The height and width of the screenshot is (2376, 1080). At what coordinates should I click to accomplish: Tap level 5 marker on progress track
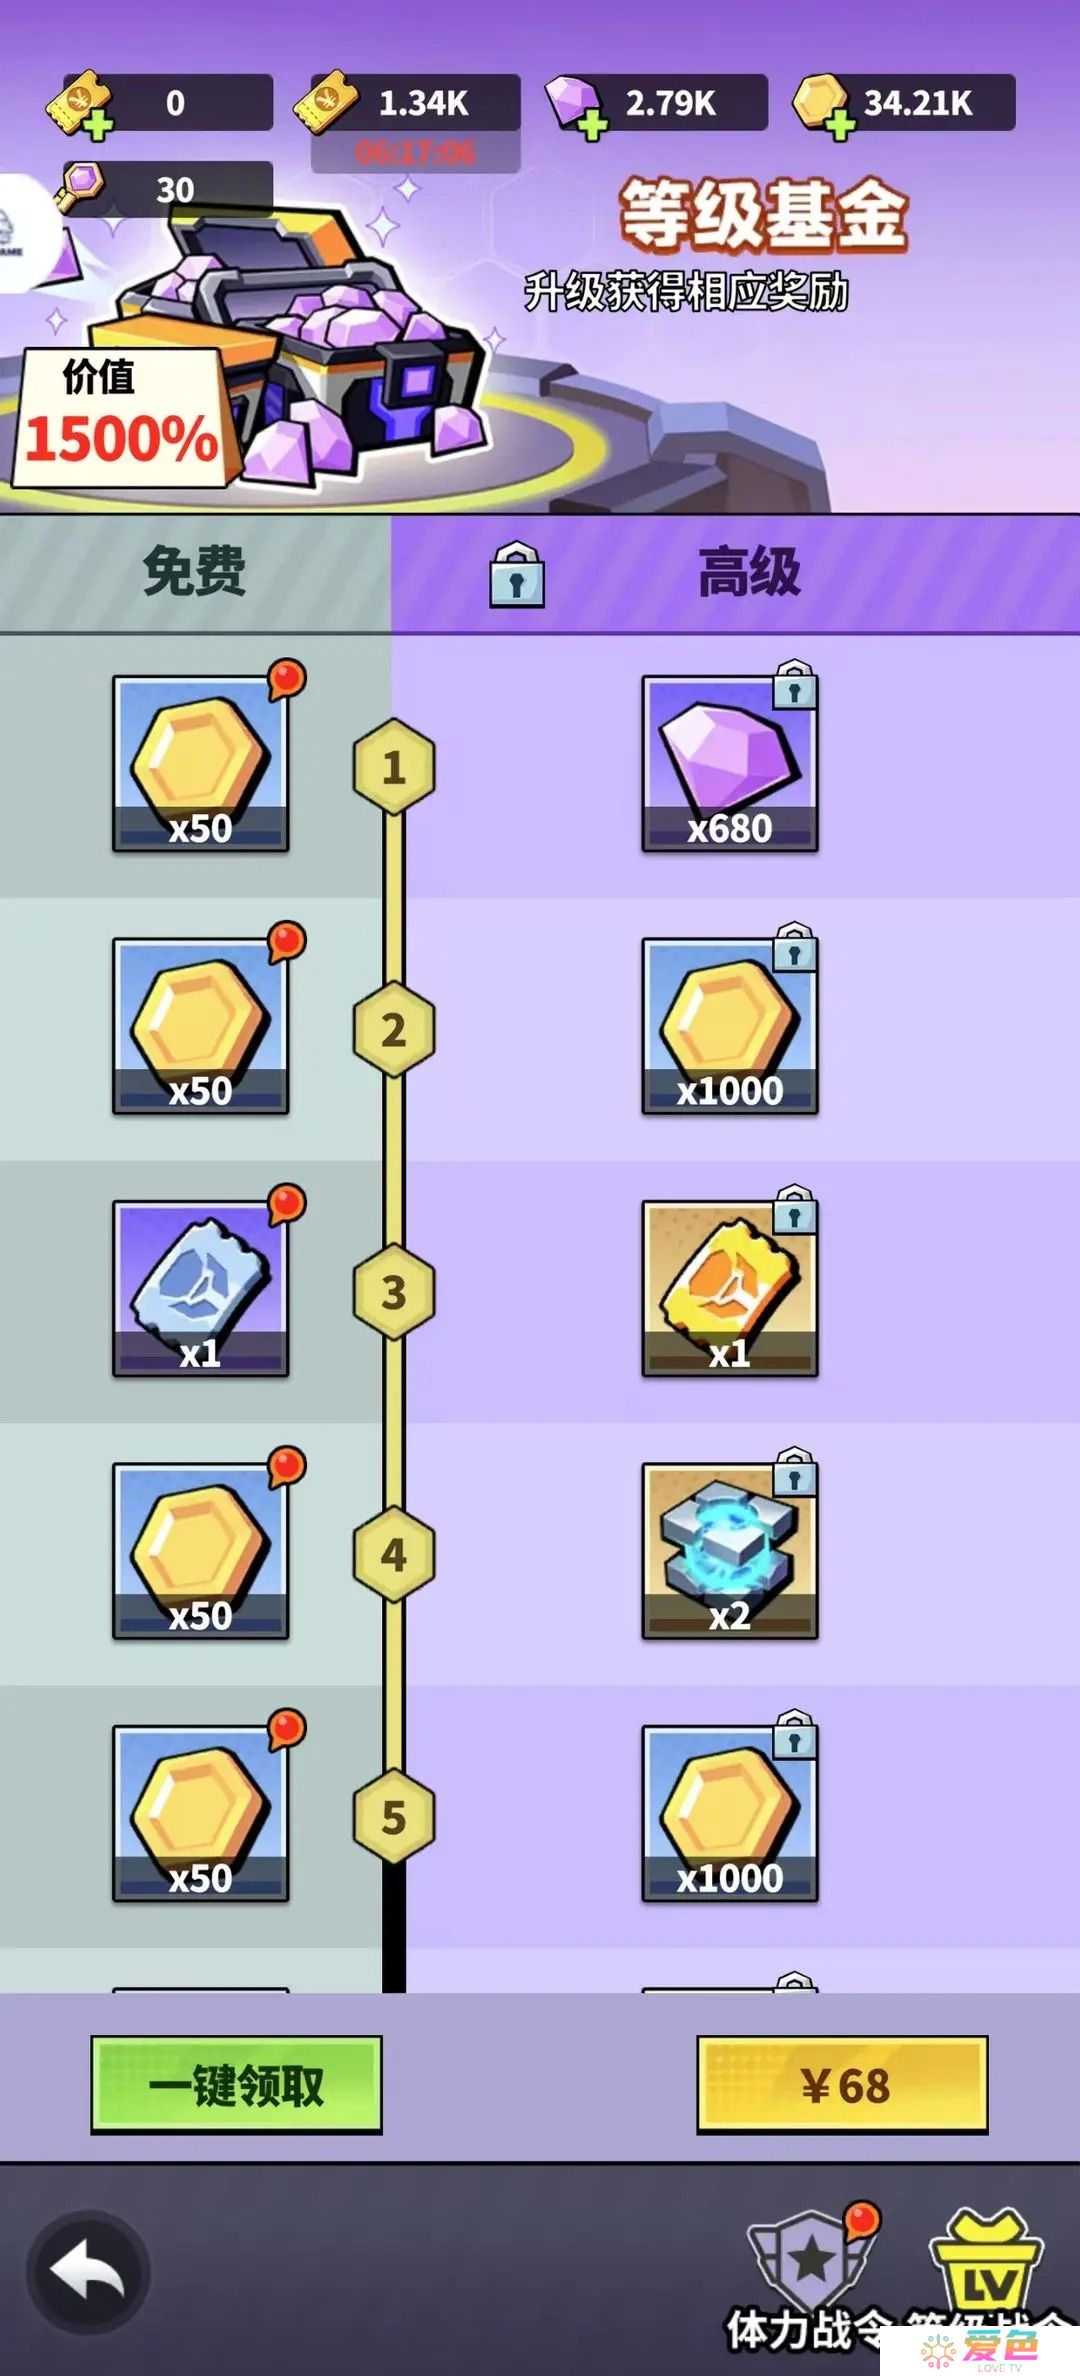pyautogui.click(x=394, y=1817)
